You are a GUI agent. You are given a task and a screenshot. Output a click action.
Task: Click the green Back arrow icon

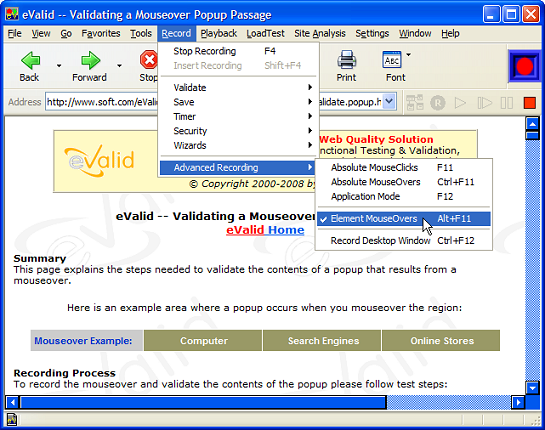[x=31, y=60]
